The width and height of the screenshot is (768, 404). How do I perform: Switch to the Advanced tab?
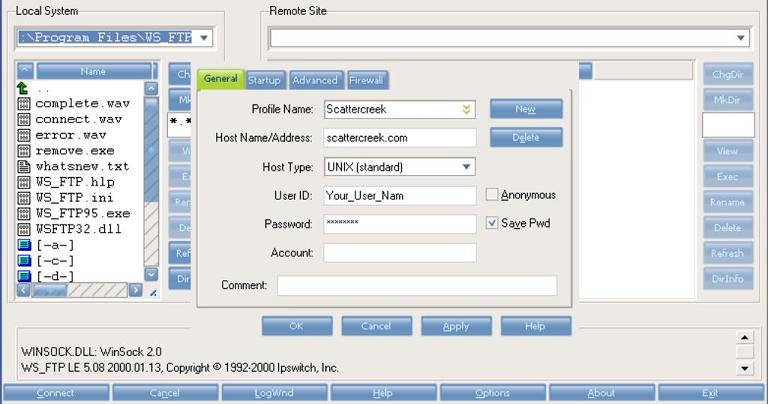(315, 80)
